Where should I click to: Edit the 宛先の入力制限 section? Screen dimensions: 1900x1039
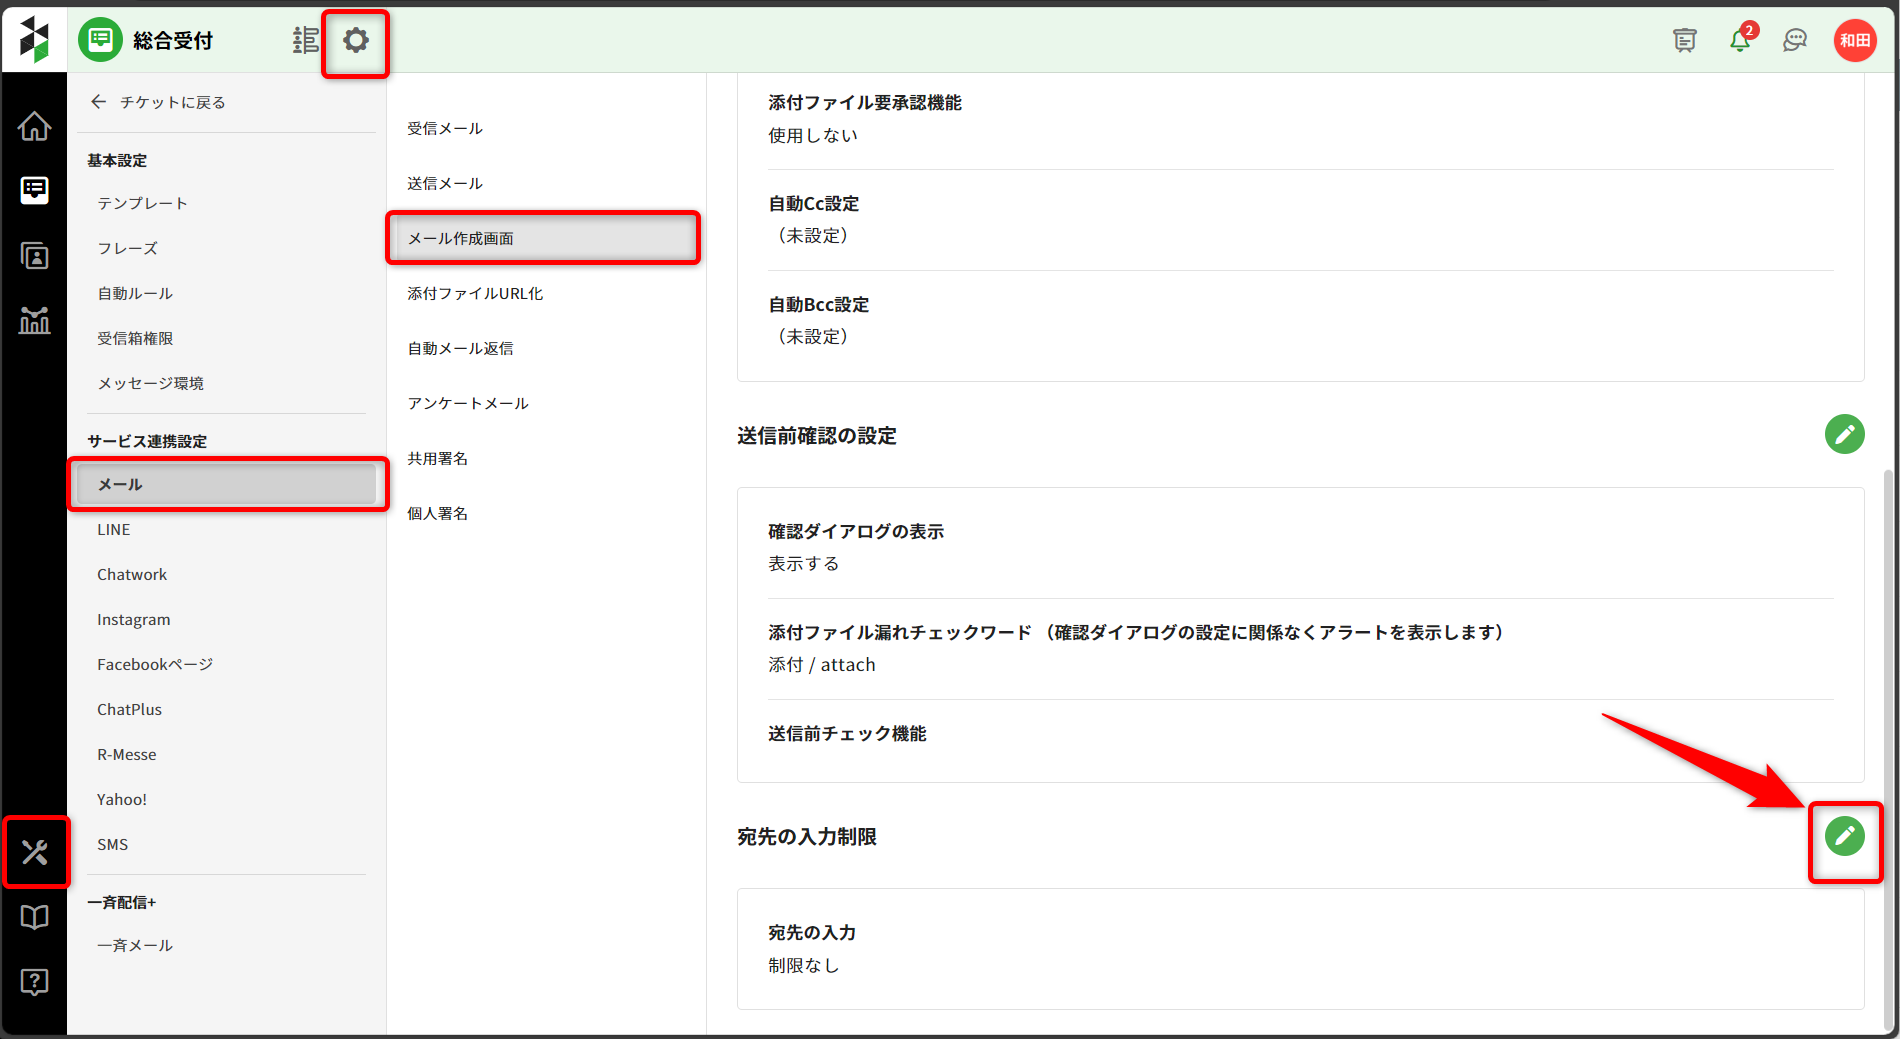pyautogui.click(x=1844, y=836)
